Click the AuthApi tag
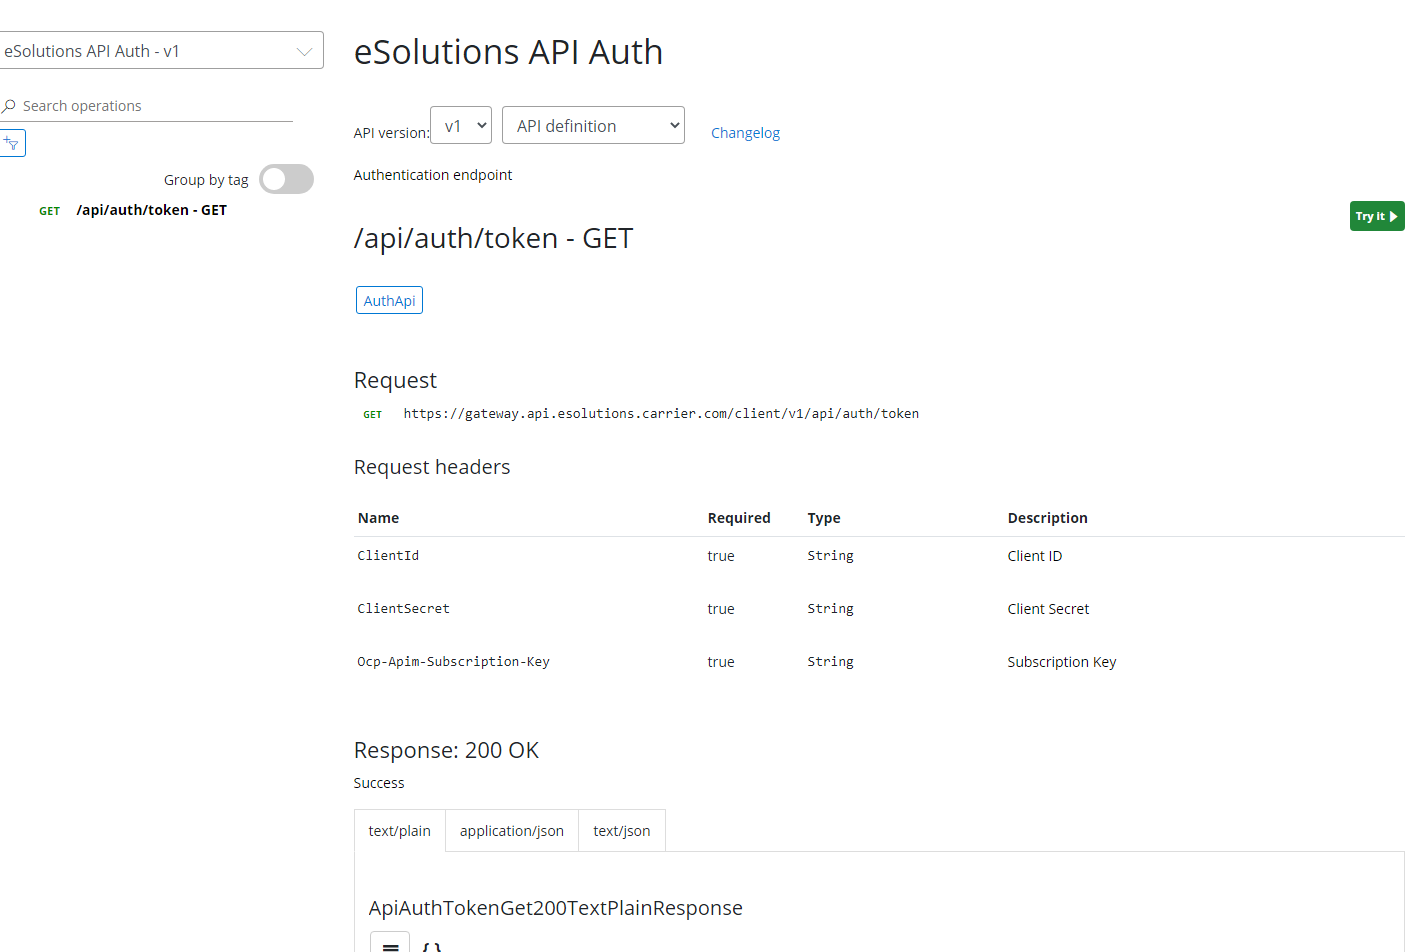 pyautogui.click(x=389, y=300)
